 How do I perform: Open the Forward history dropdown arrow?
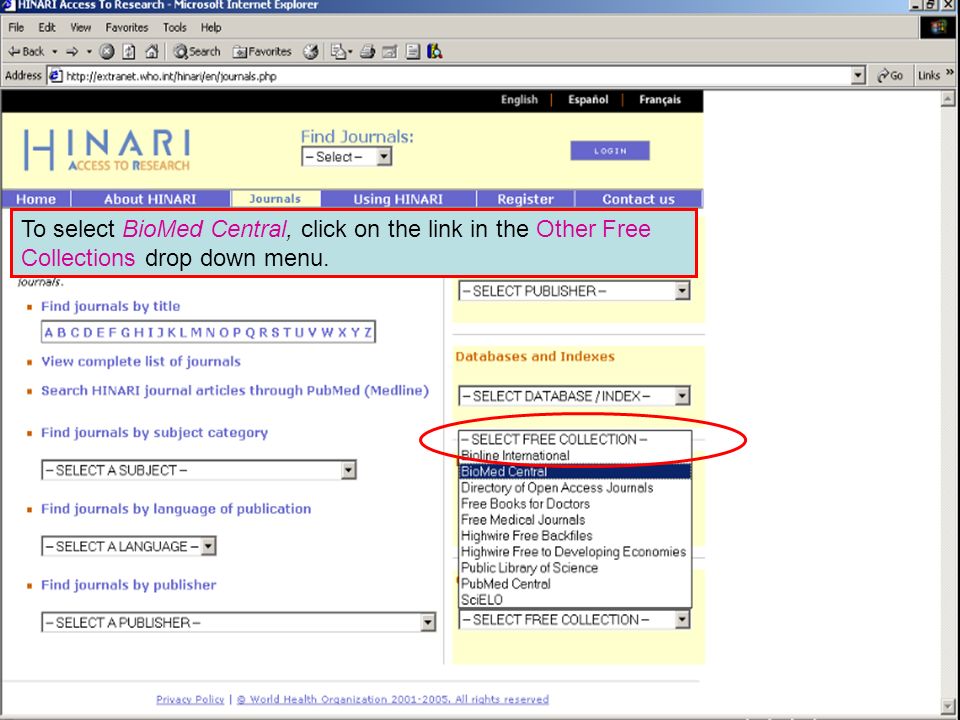coord(89,51)
